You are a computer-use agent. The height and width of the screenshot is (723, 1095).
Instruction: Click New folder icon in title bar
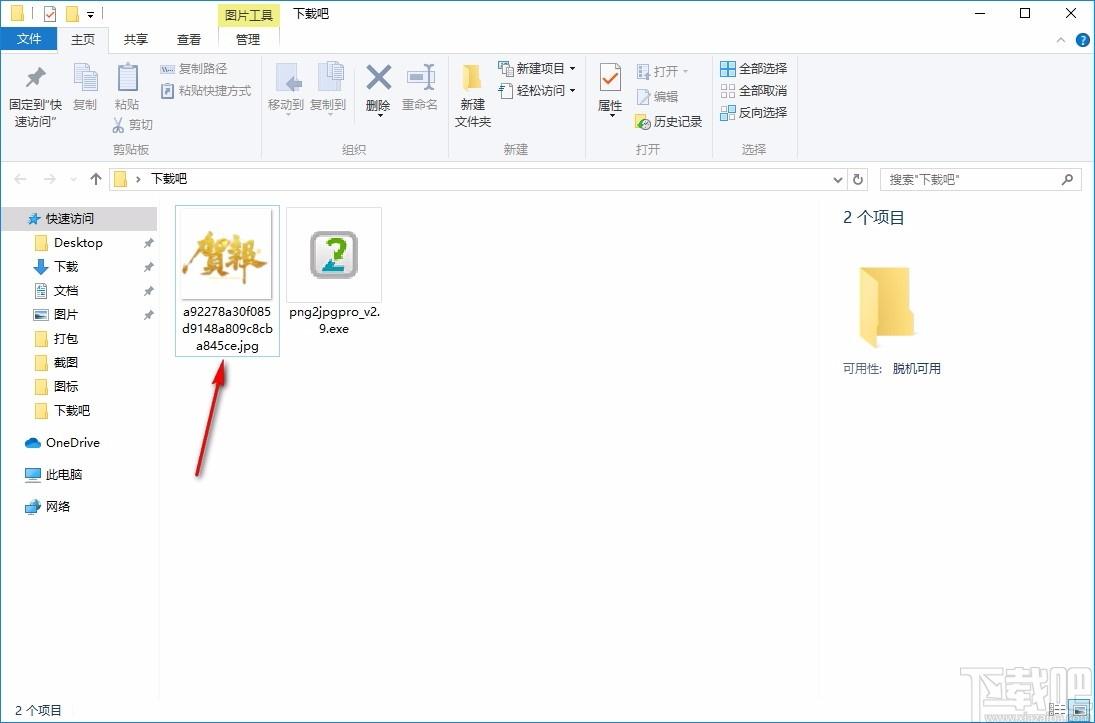click(71, 13)
